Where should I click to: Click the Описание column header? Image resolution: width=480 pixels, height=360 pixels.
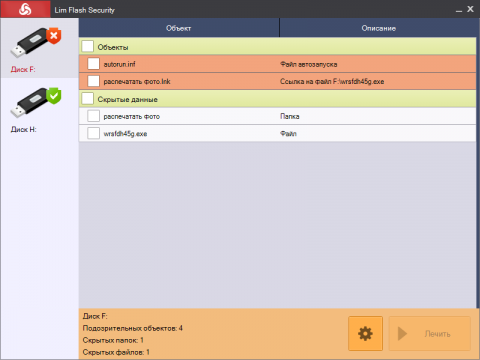click(378, 28)
